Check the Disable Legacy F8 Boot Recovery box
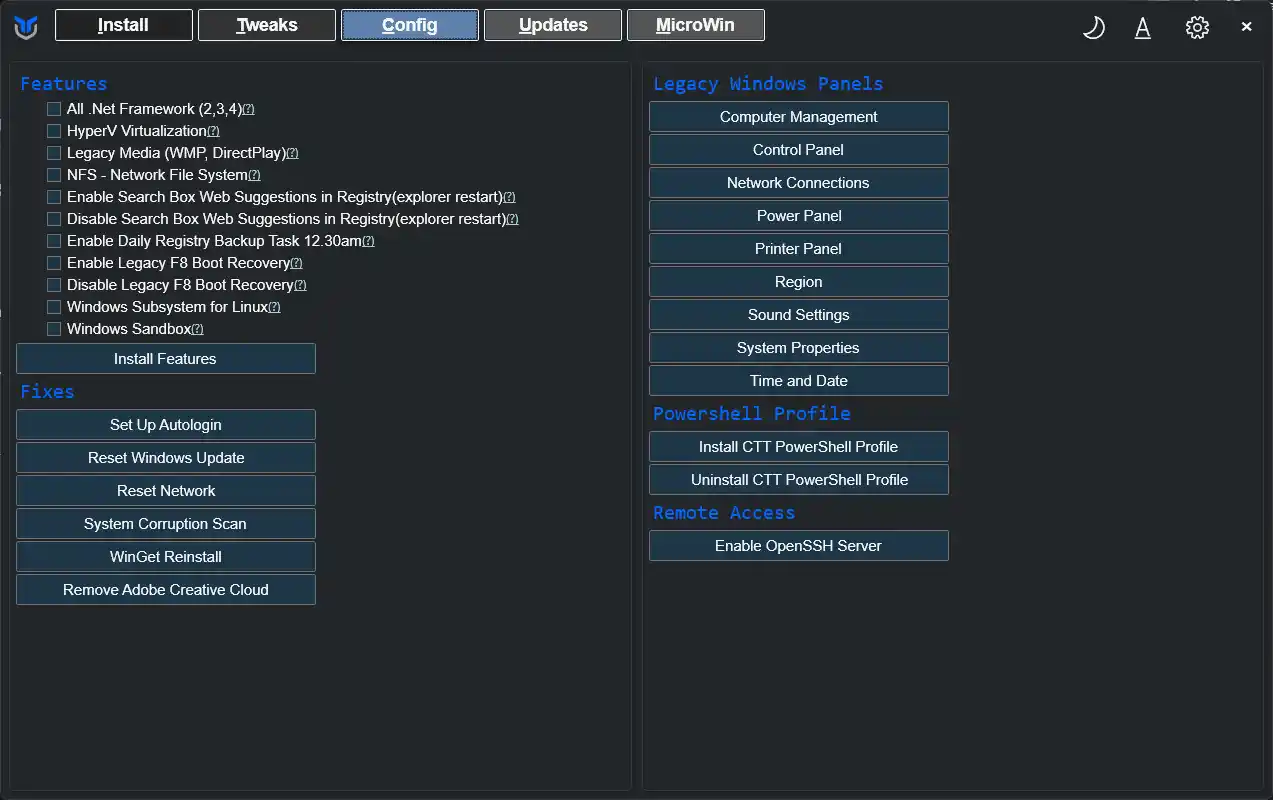The height and width of the screenshot is (800, 1273). 54,285
